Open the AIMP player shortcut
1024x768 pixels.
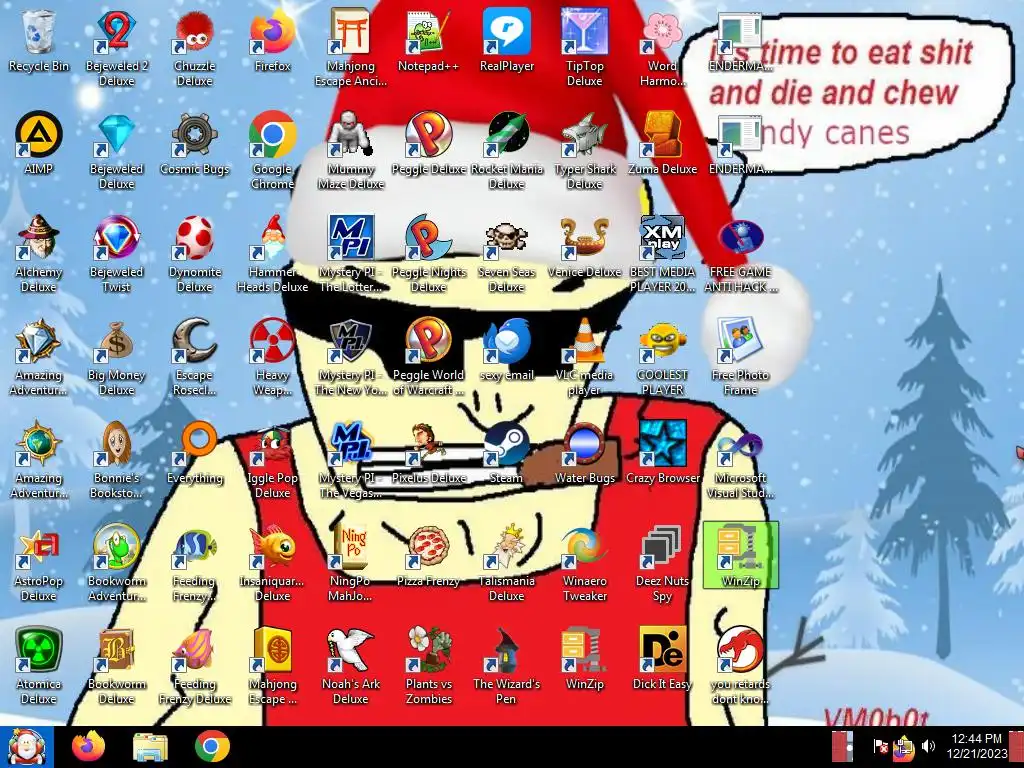pyautogui.click(x=39, y=144)
